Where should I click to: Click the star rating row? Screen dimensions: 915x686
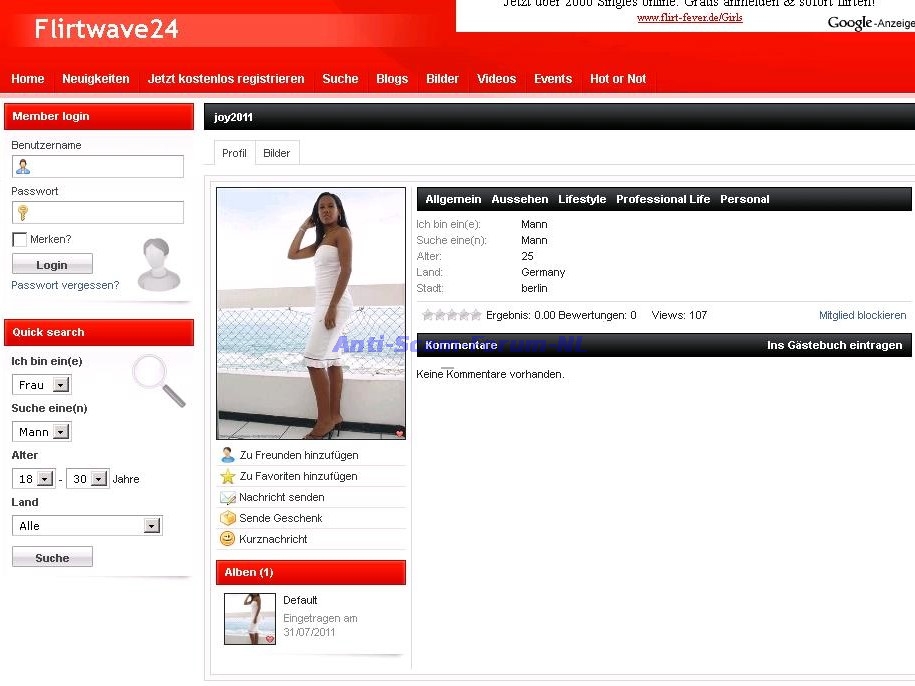point(451,315)
